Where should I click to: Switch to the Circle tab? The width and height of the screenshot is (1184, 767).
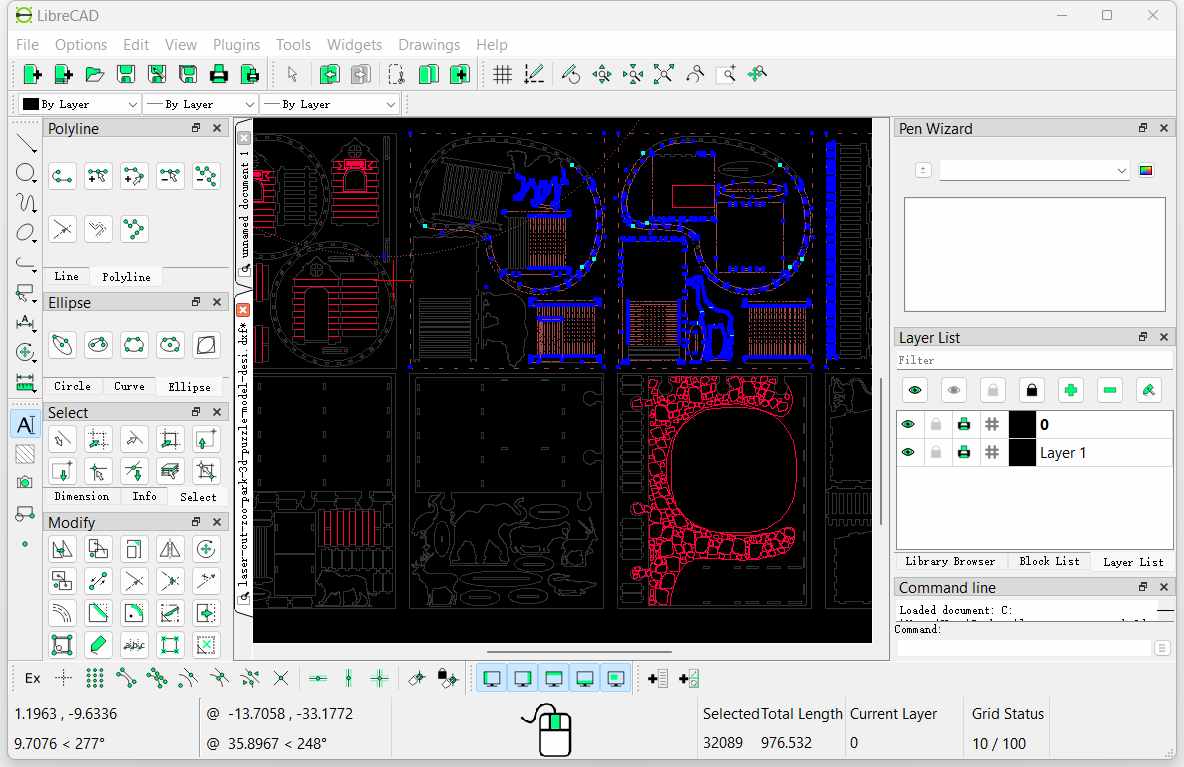(72, 386)
